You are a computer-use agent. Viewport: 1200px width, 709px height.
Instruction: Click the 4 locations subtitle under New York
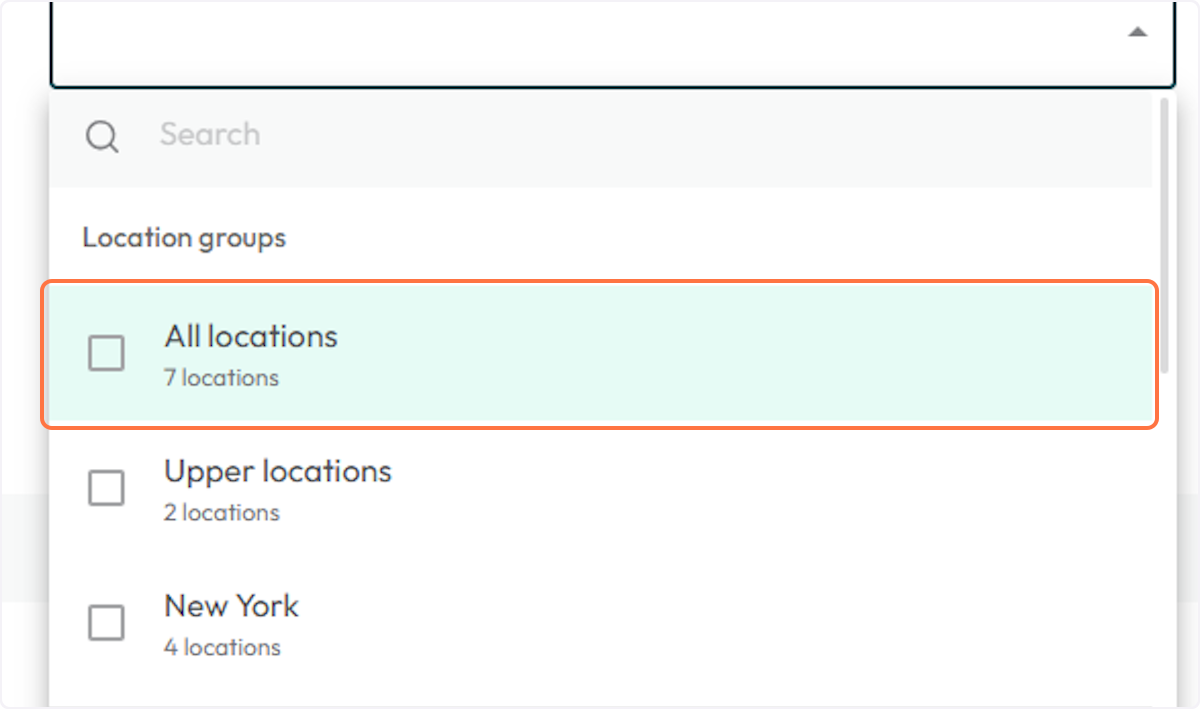[x=223, y=648]
